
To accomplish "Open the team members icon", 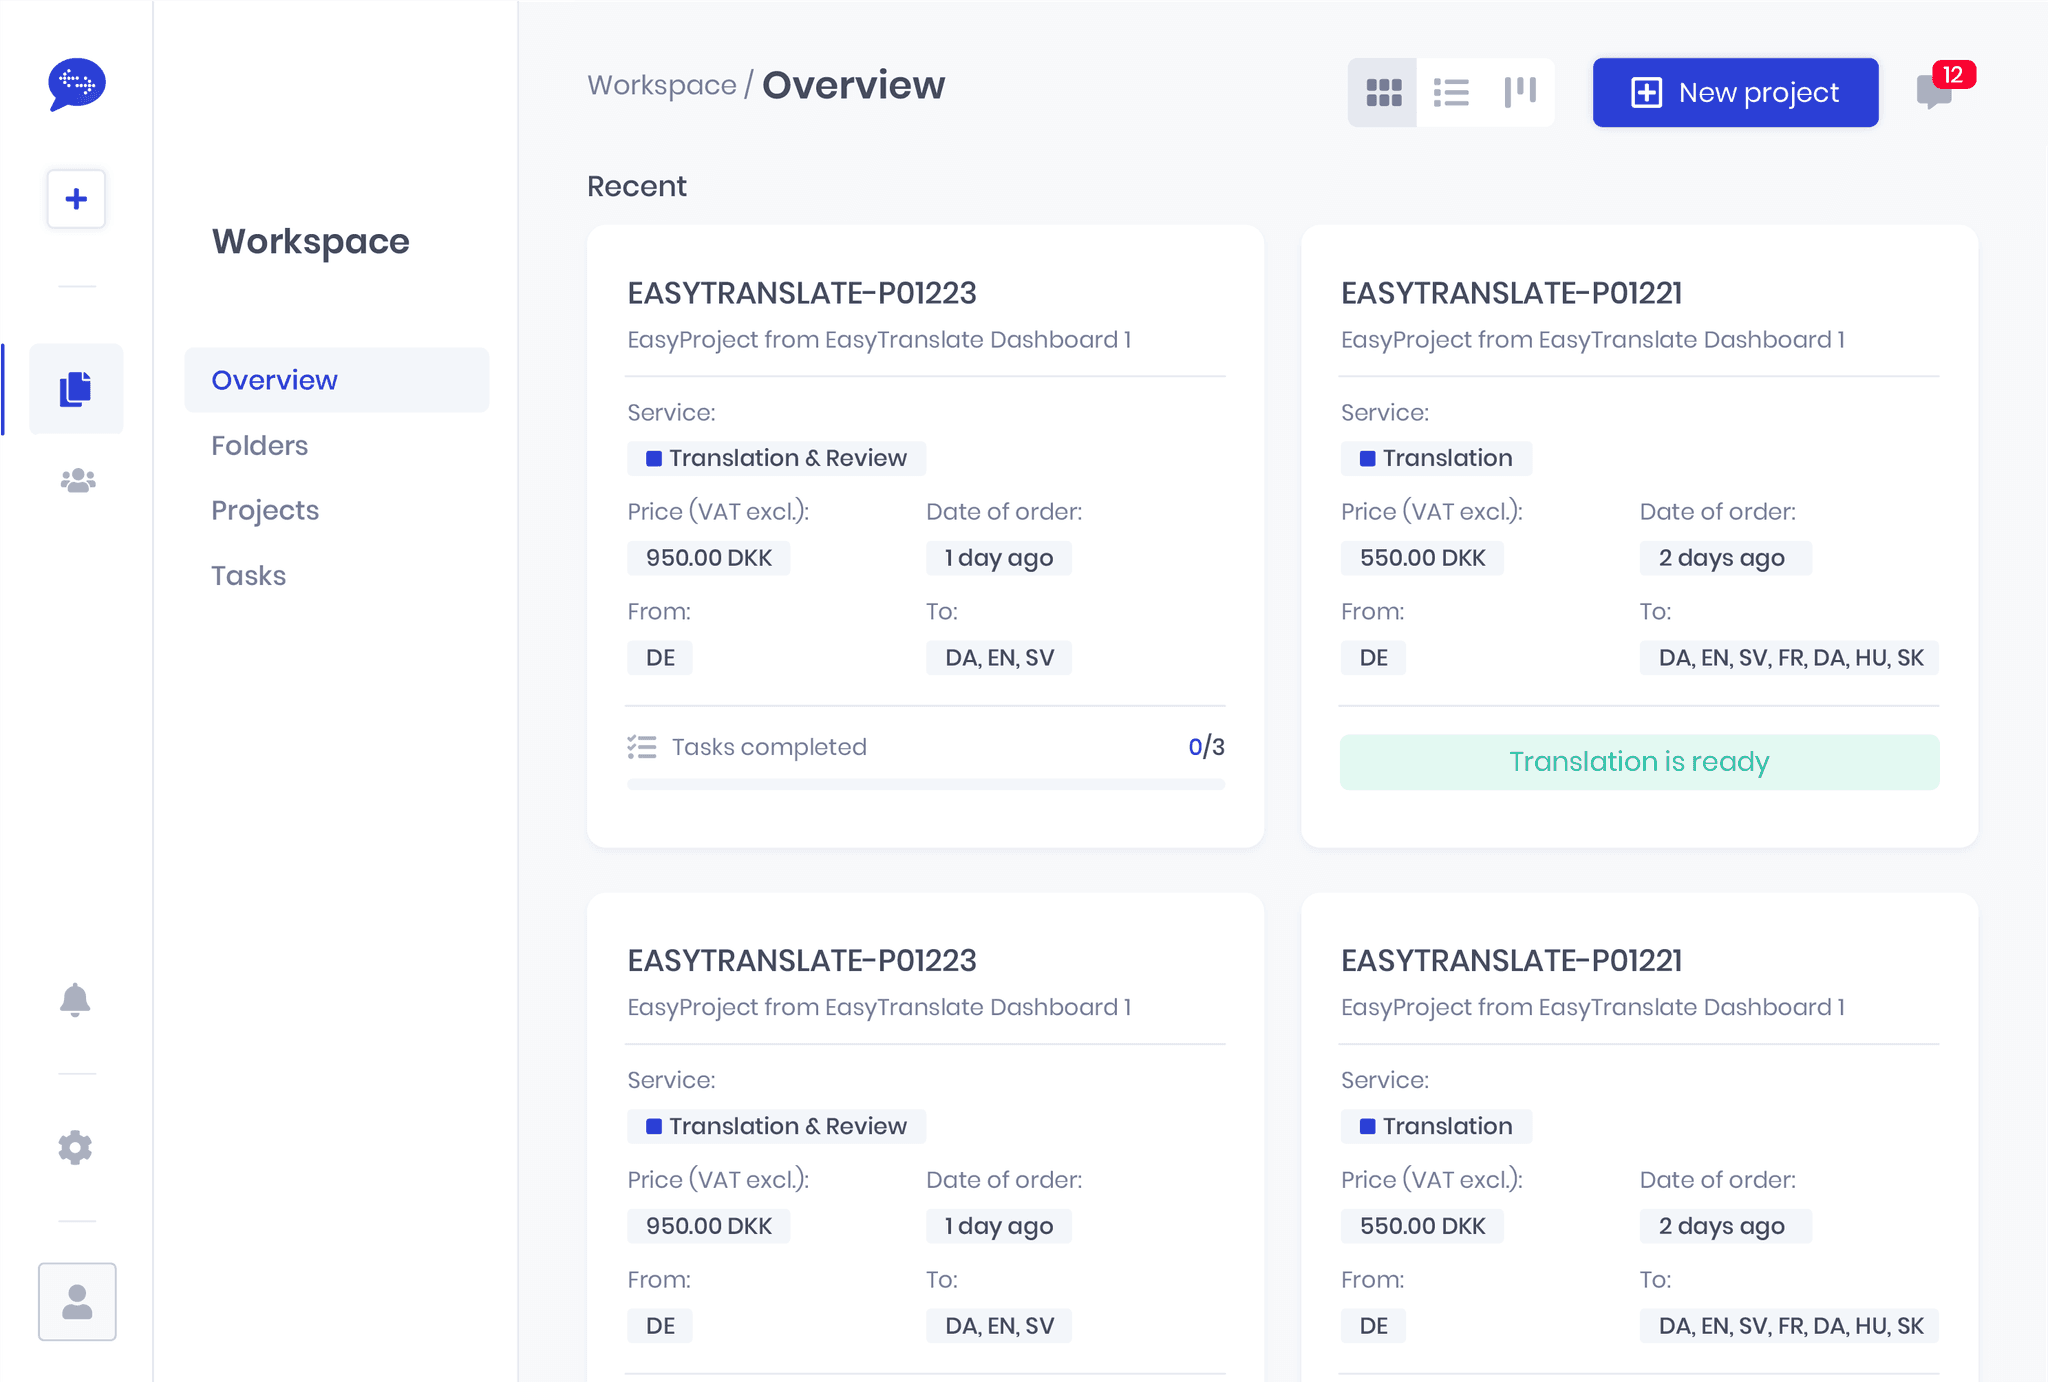I will click(77, 481).
